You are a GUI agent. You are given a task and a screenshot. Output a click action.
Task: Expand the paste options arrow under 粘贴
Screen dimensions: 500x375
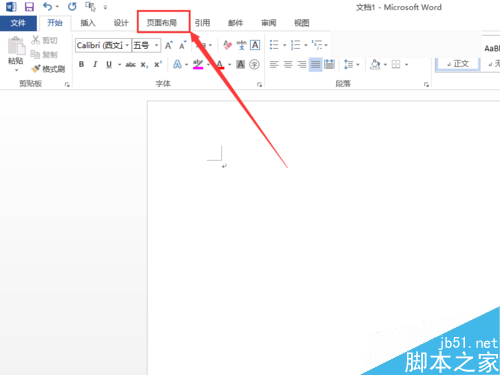(16, 70)
